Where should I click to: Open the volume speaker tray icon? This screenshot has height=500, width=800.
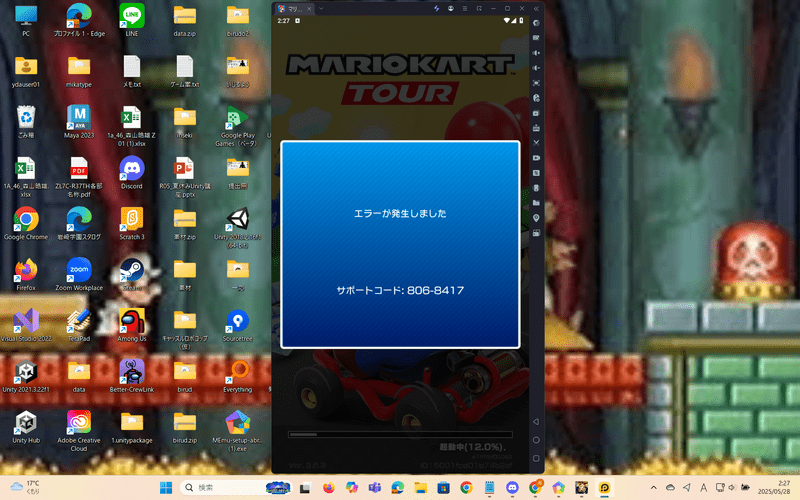pos(732,488)
